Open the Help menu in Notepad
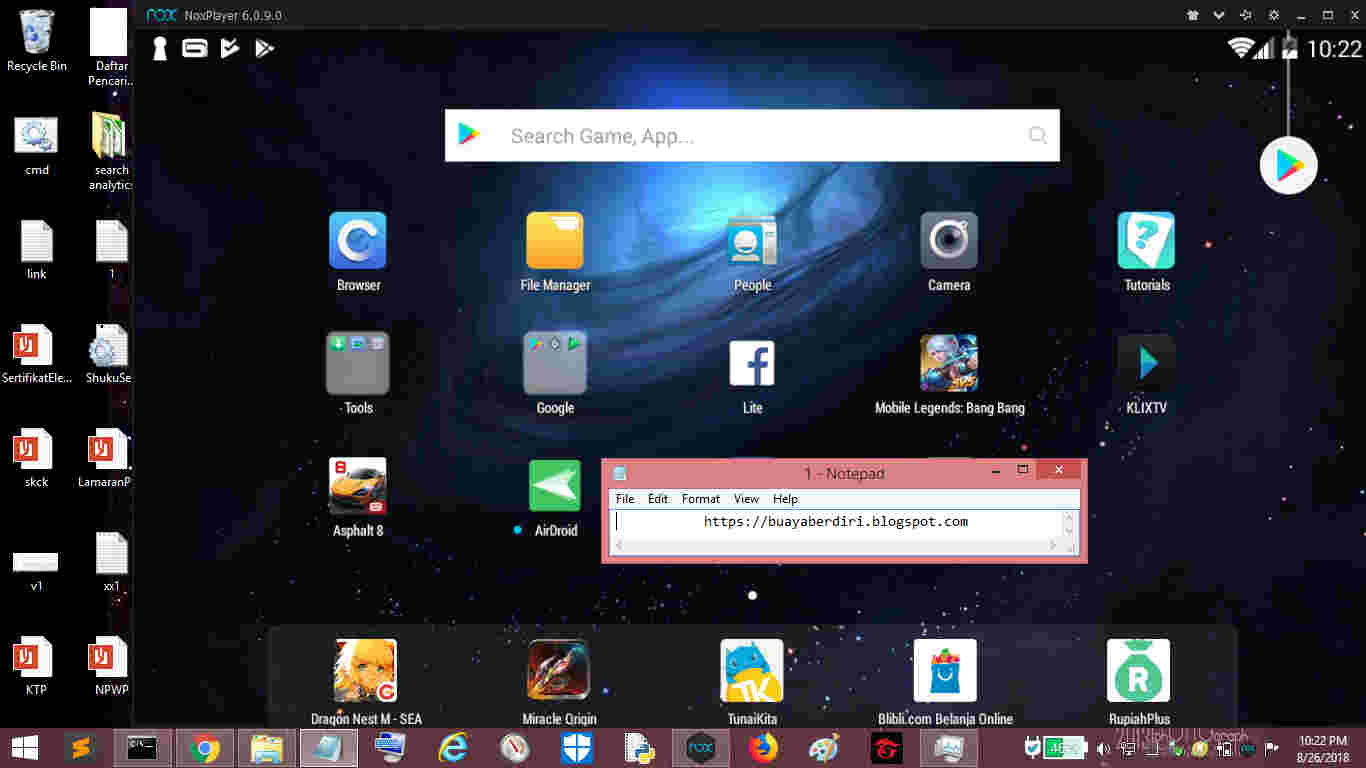The height and width of the screenshot is (768, 1366). pos(785,499)
